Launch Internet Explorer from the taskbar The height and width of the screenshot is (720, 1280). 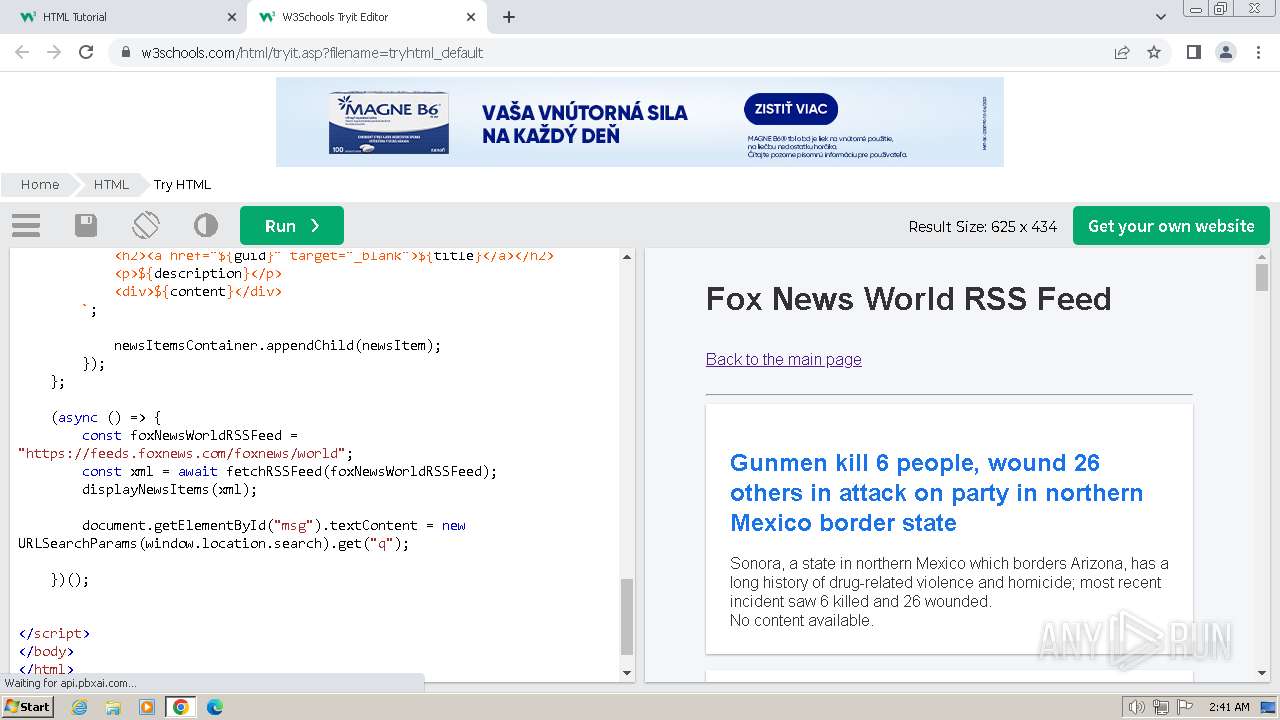[x=79, y=707]
